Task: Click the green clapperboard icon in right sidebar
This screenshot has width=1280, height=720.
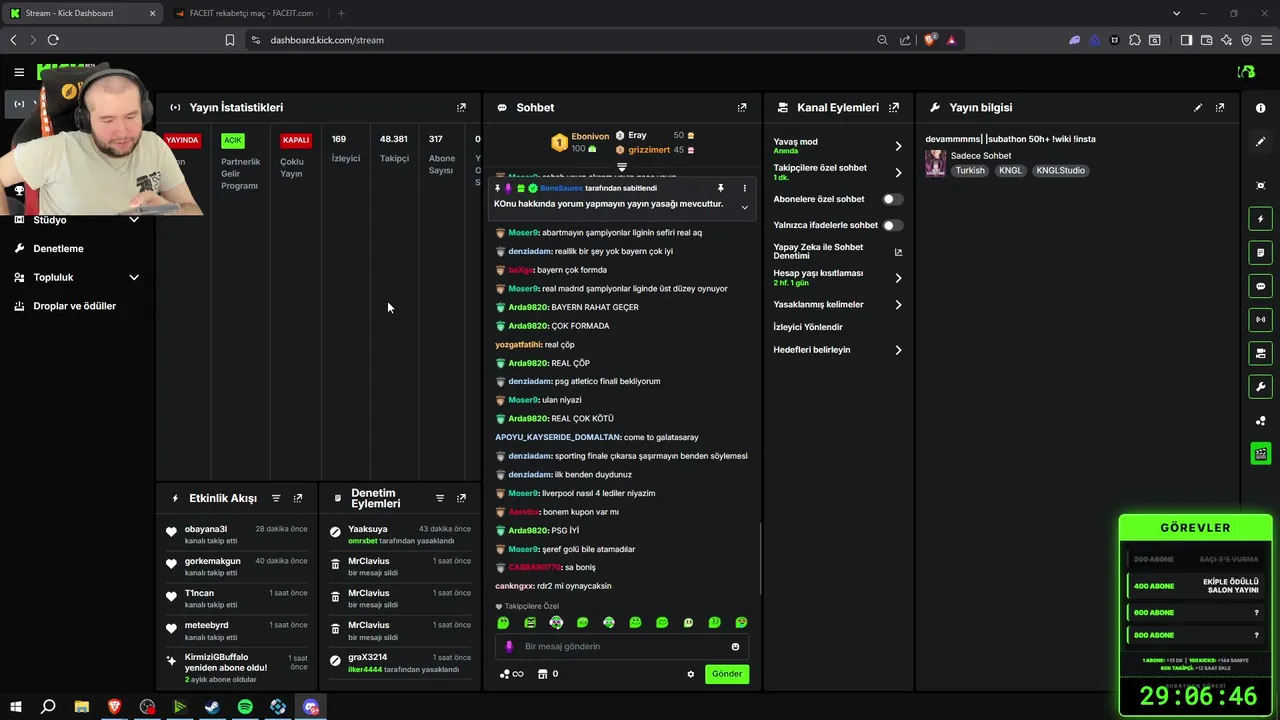Action: (x=1260, y=454)
